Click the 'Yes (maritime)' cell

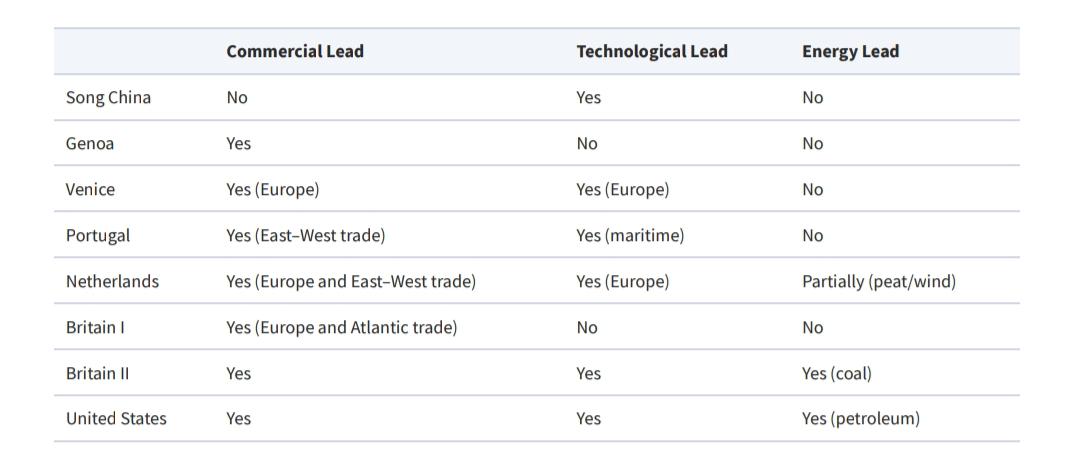(630, 235)
